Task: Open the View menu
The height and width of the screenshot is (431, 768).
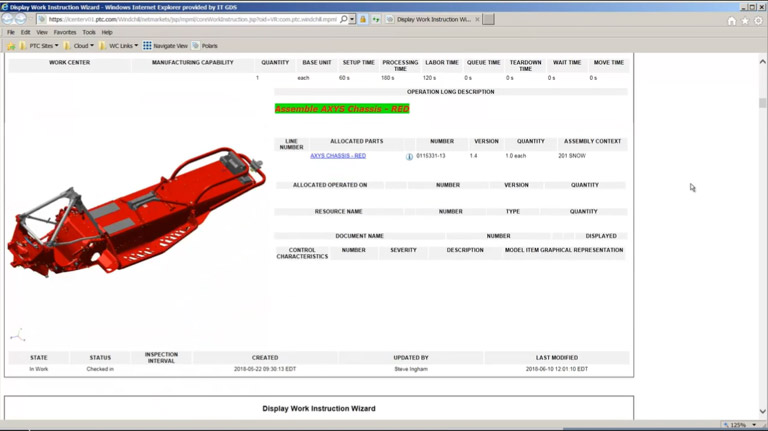Action: click(x=42, y=32)
